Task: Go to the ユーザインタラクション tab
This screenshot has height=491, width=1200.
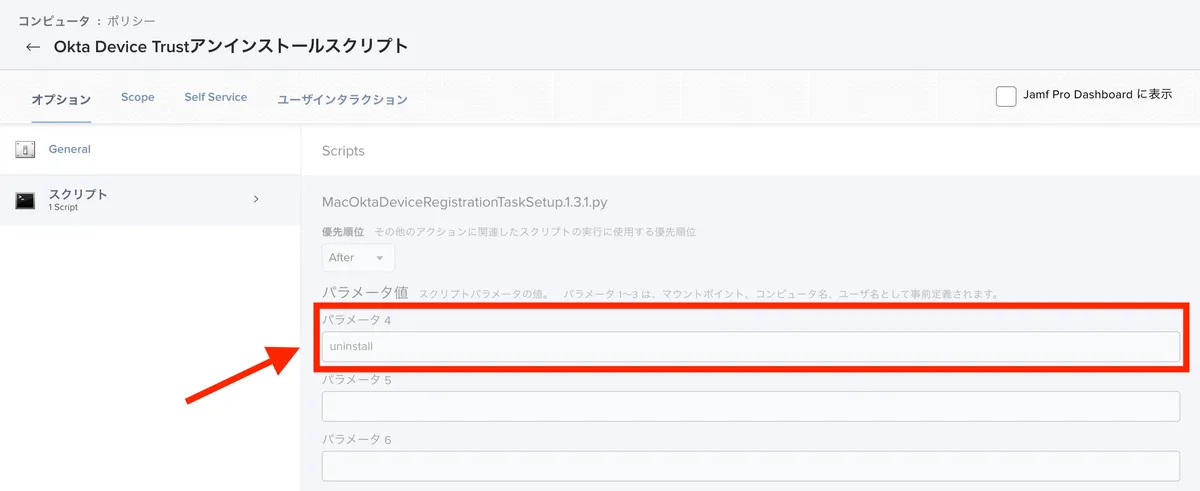Action: (x=342, y=99)
